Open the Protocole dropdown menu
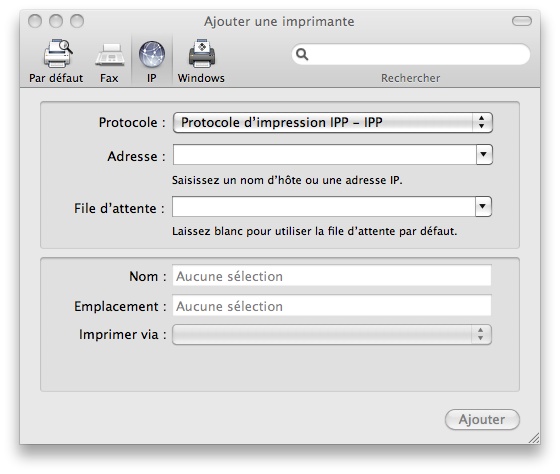The width and height of the screenshot is (560, 474). [333, 123]
